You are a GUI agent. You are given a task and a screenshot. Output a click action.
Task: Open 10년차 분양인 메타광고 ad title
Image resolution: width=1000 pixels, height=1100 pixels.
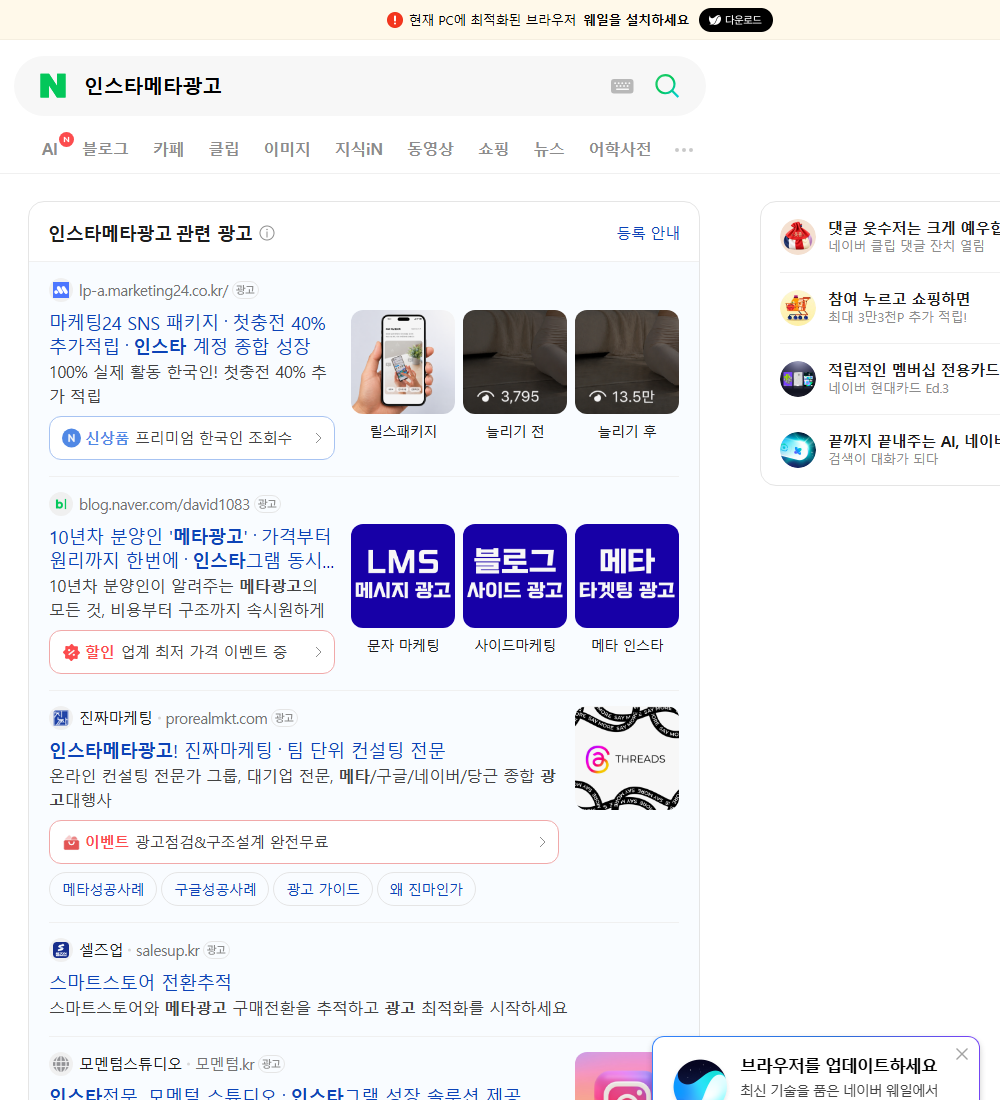coord(191,549)
